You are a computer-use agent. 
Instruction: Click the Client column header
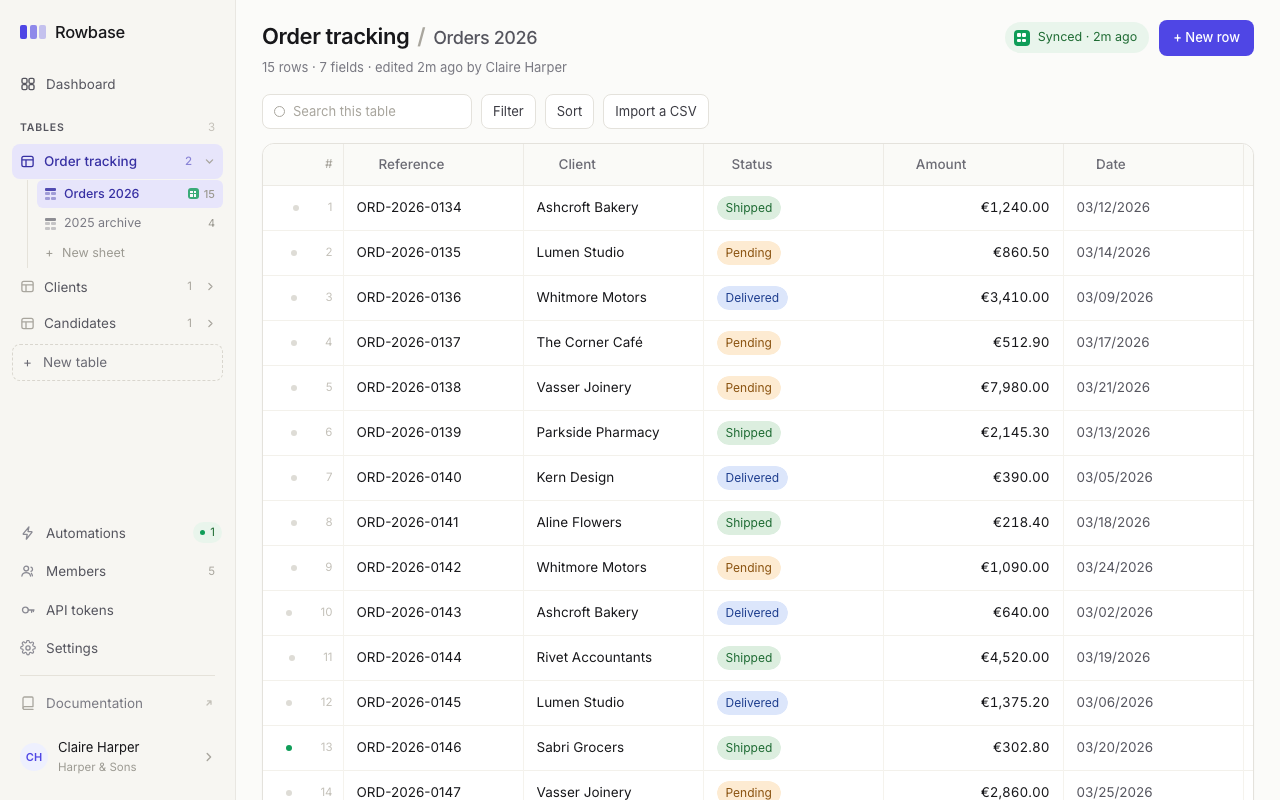click(614, 164)
